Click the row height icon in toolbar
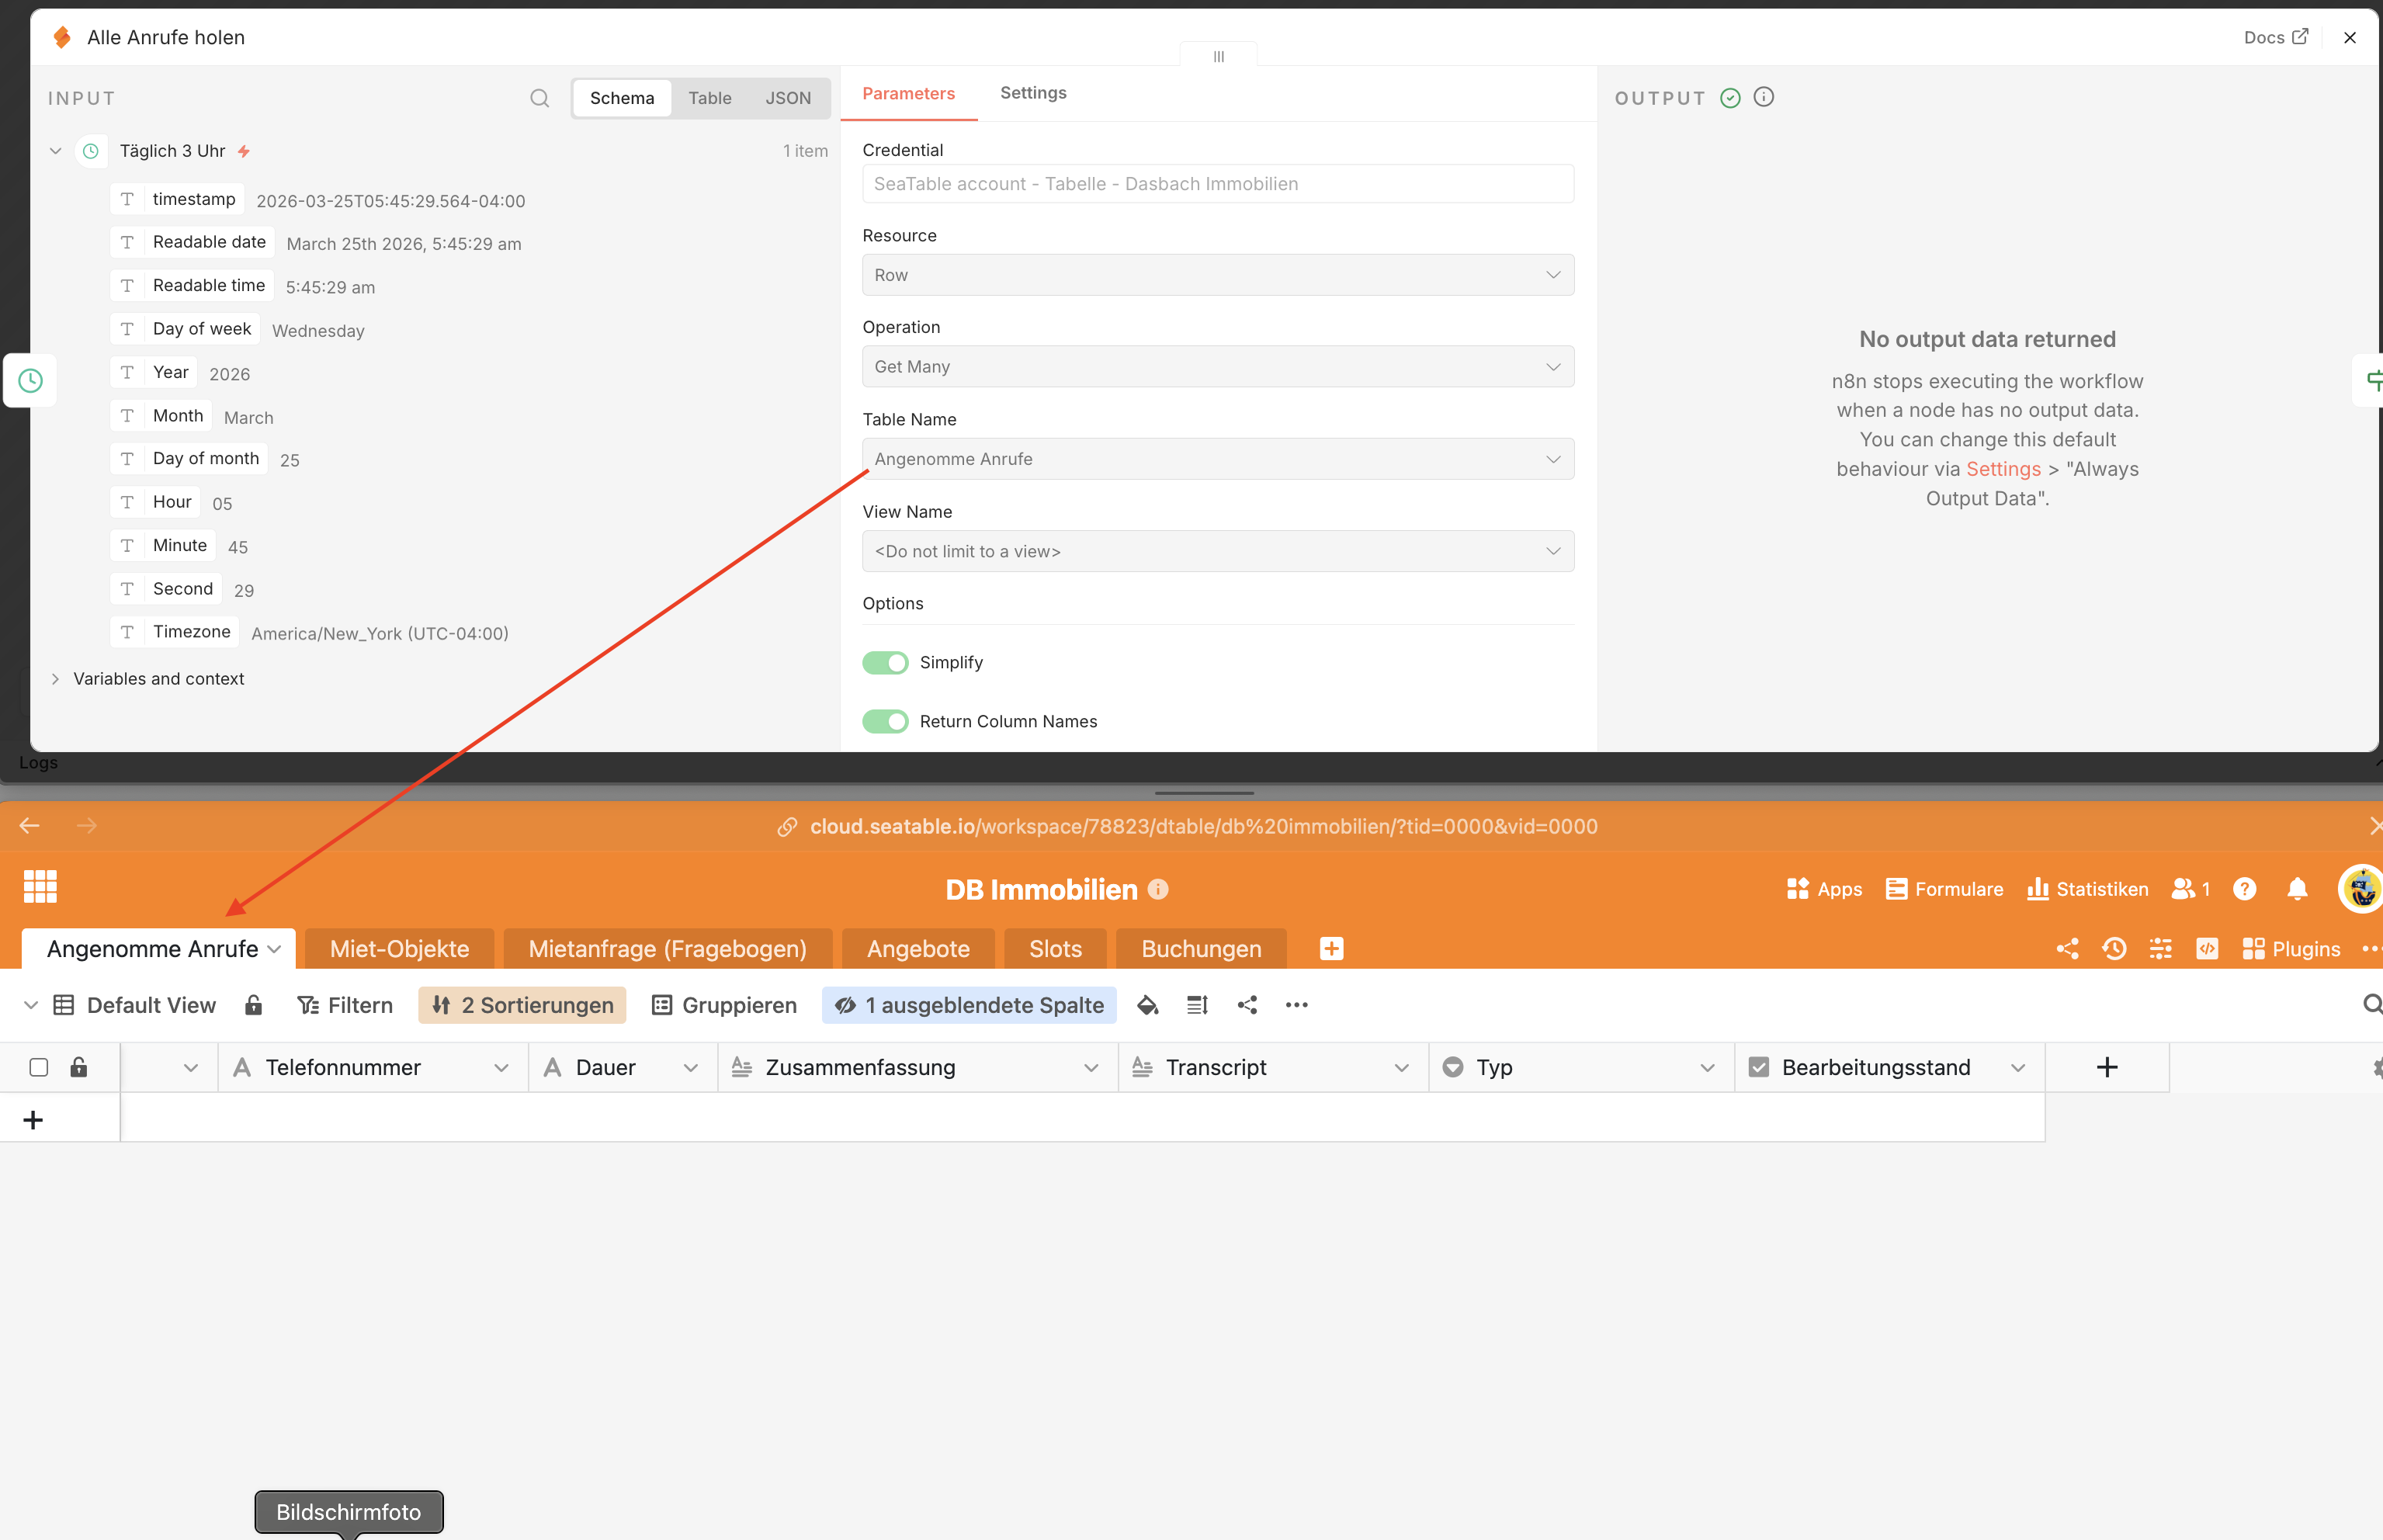This screenshot has height=1540, width=2383. coord(1197,1005)
